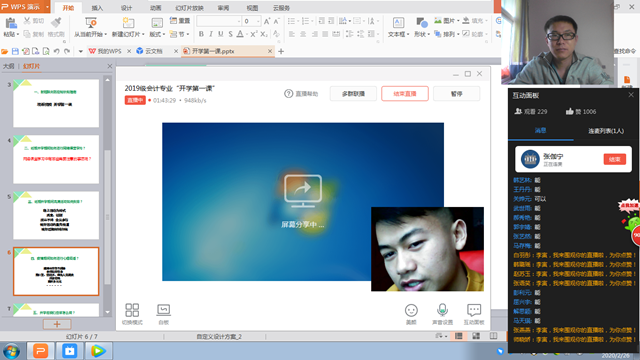
Task: Click the Reset slide icon
Action: pos(173,20)
